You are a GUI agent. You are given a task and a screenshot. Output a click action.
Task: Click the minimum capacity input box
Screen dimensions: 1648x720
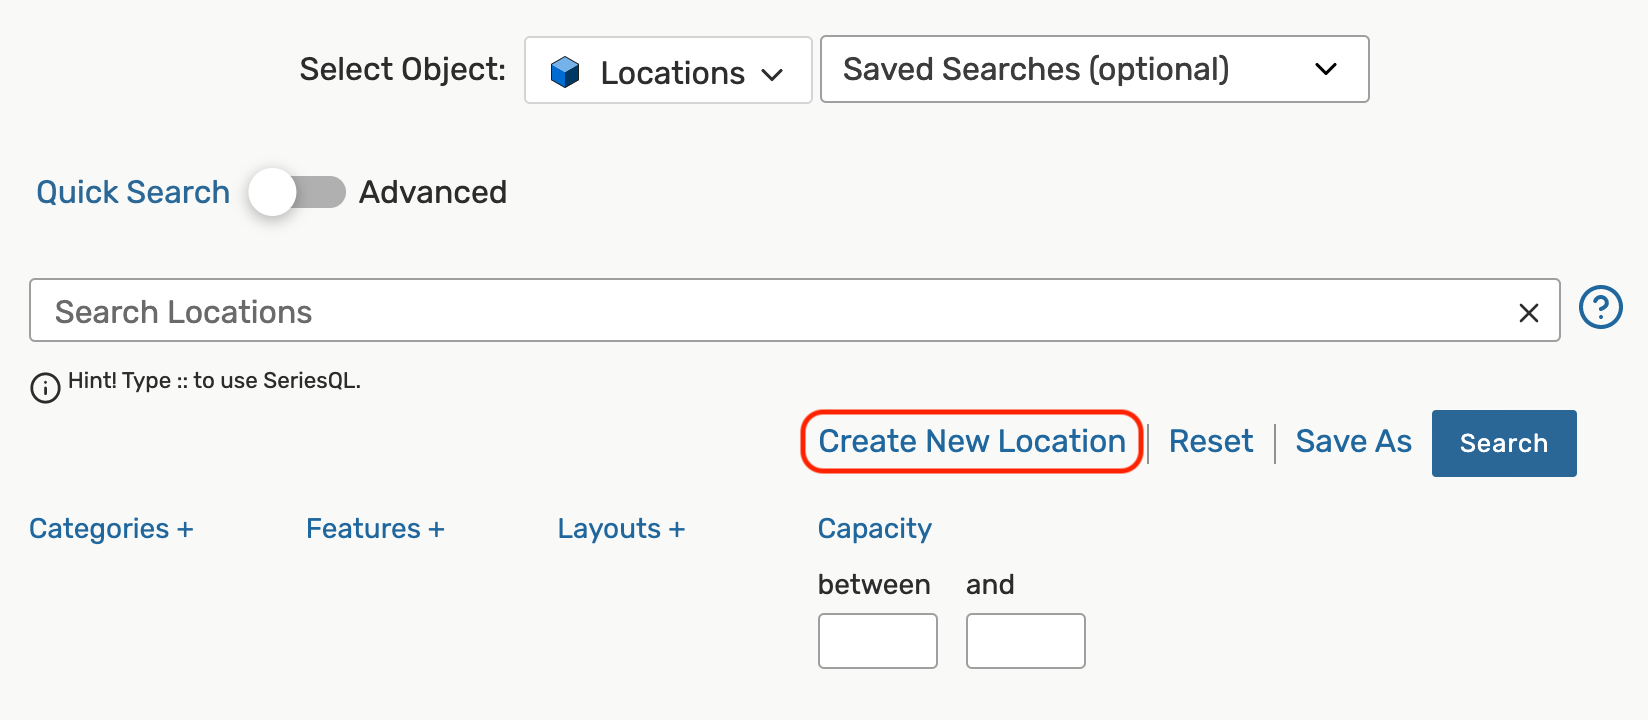tap(877, 641)
